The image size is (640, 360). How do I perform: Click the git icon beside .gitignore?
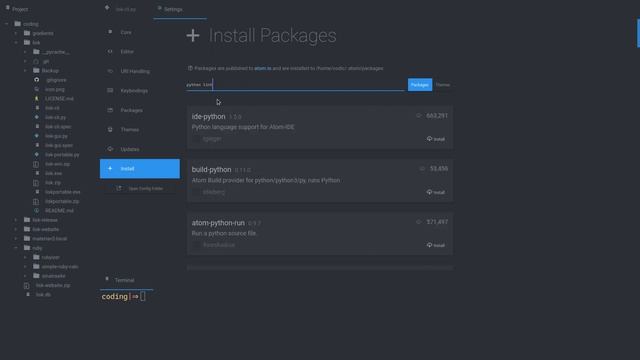(x=37, y=80)
